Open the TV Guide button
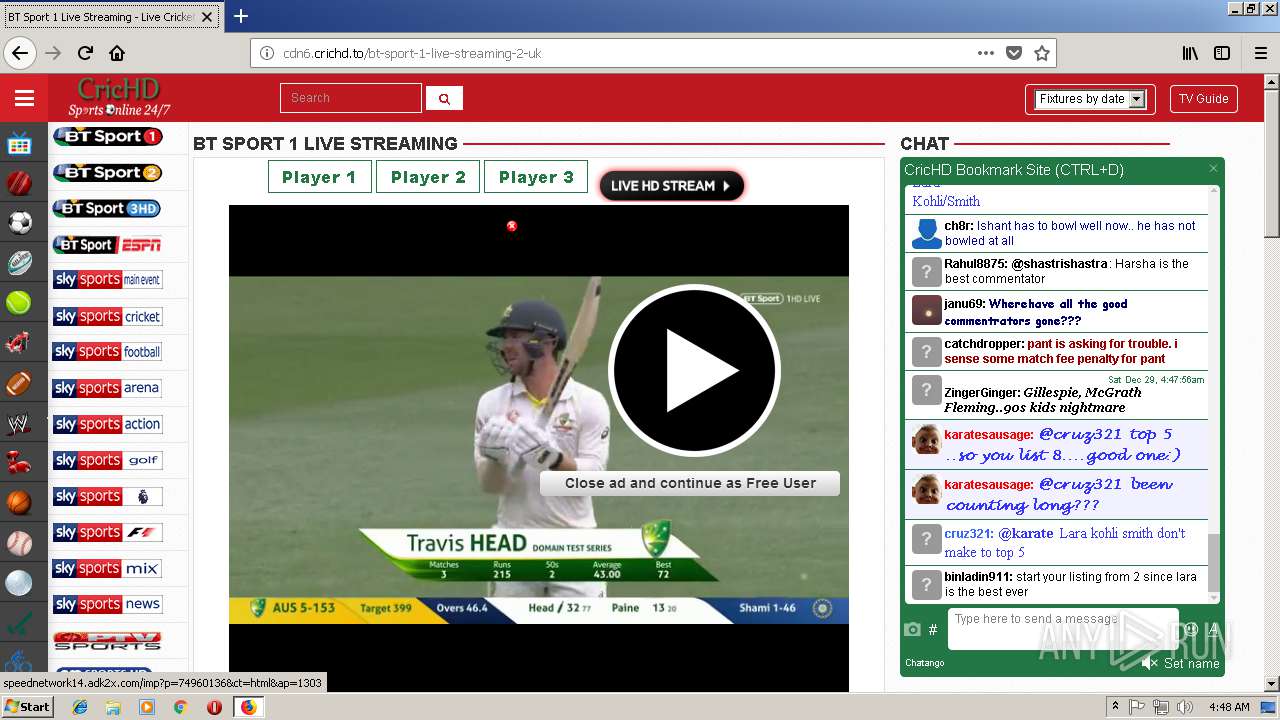This screenshot has height=720, width=1280. tap(1203, 99)
